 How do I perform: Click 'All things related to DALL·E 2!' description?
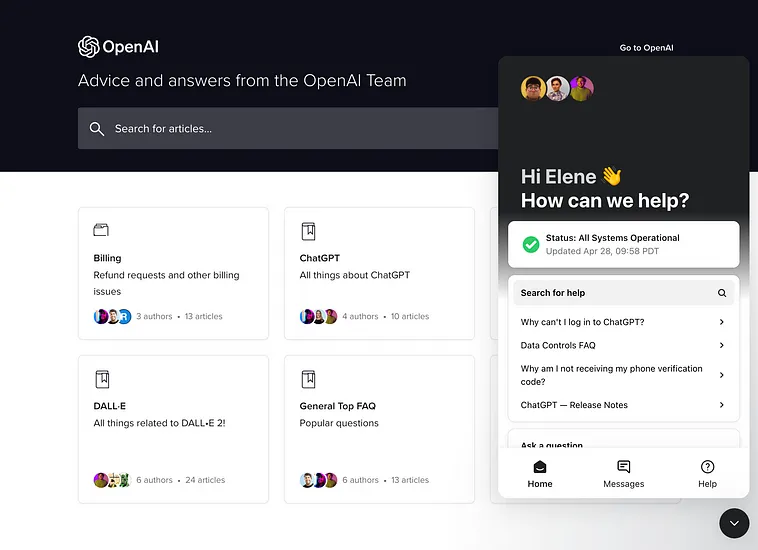pos(160,423)
